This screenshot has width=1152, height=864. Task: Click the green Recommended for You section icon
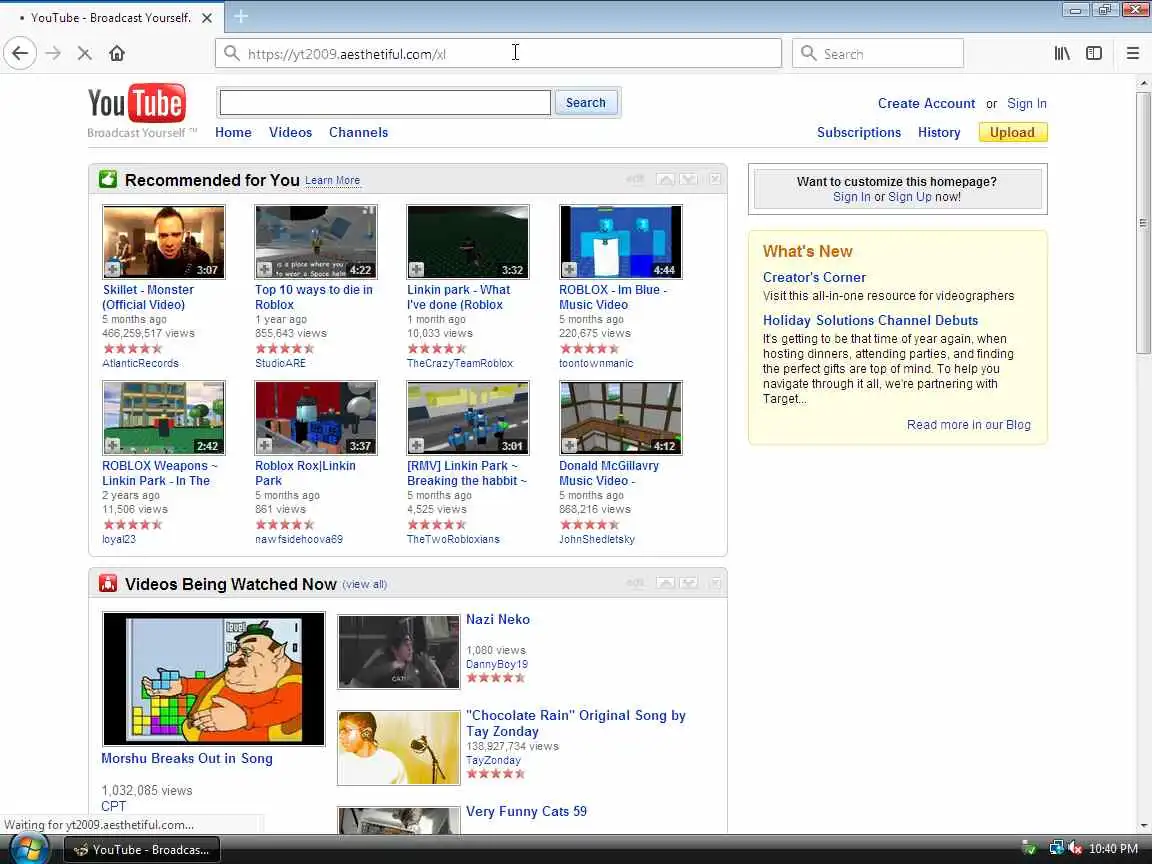click(x=108, y=179)
